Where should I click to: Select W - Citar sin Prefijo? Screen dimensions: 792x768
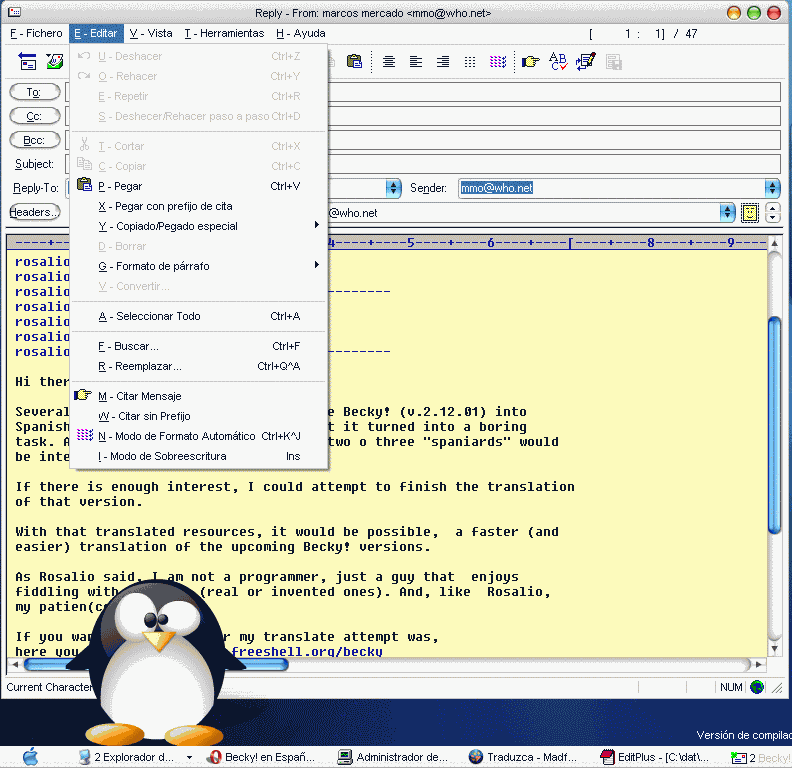pyautogui.click(x=199, y=416)
